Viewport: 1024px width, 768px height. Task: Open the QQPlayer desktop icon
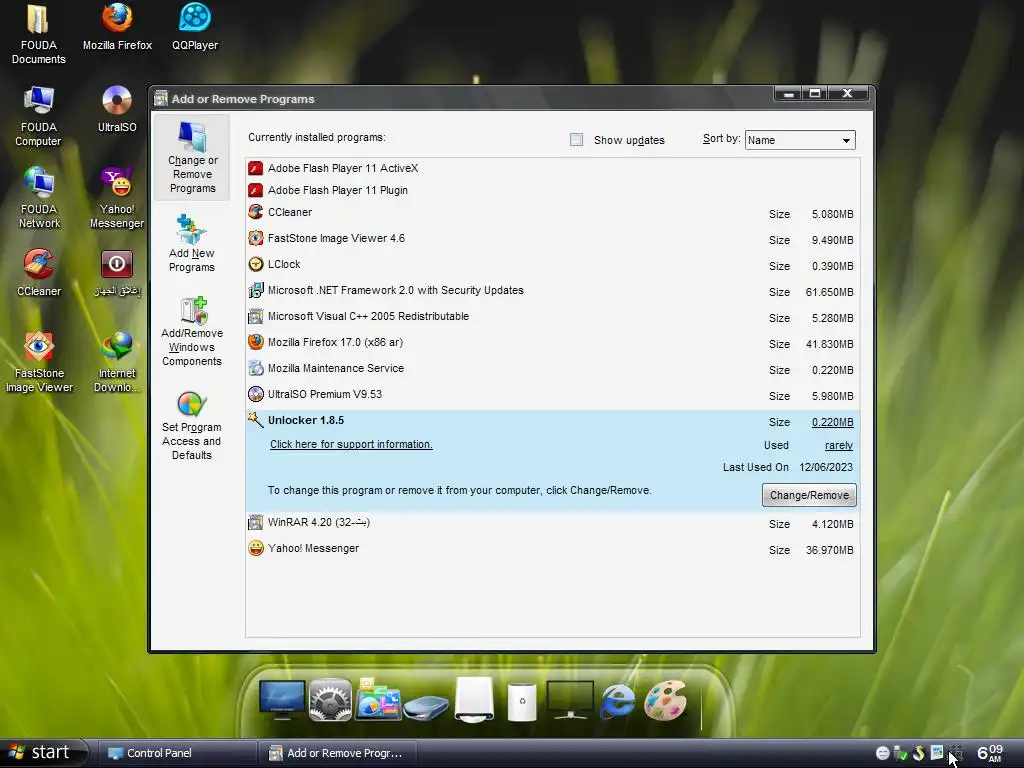click(x=195, y=27)
